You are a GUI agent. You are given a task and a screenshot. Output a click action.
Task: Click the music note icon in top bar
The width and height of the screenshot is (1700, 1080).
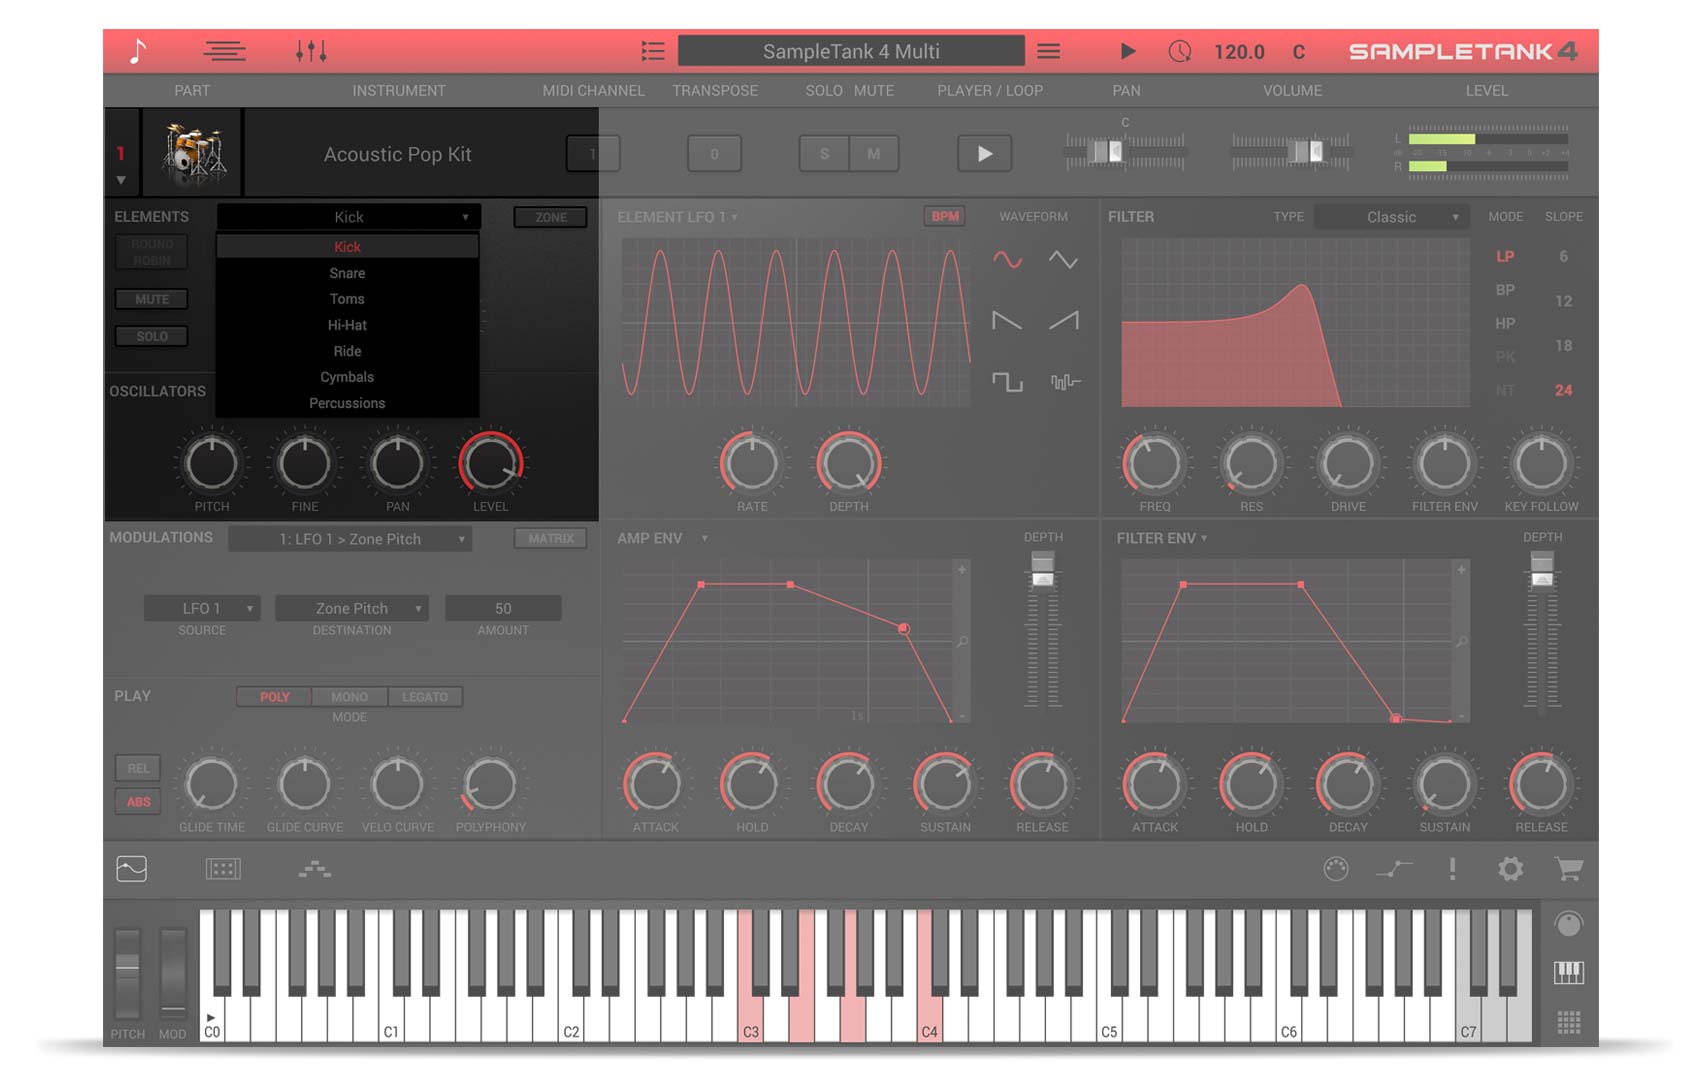pyautogui.click(x=138, y=51)
